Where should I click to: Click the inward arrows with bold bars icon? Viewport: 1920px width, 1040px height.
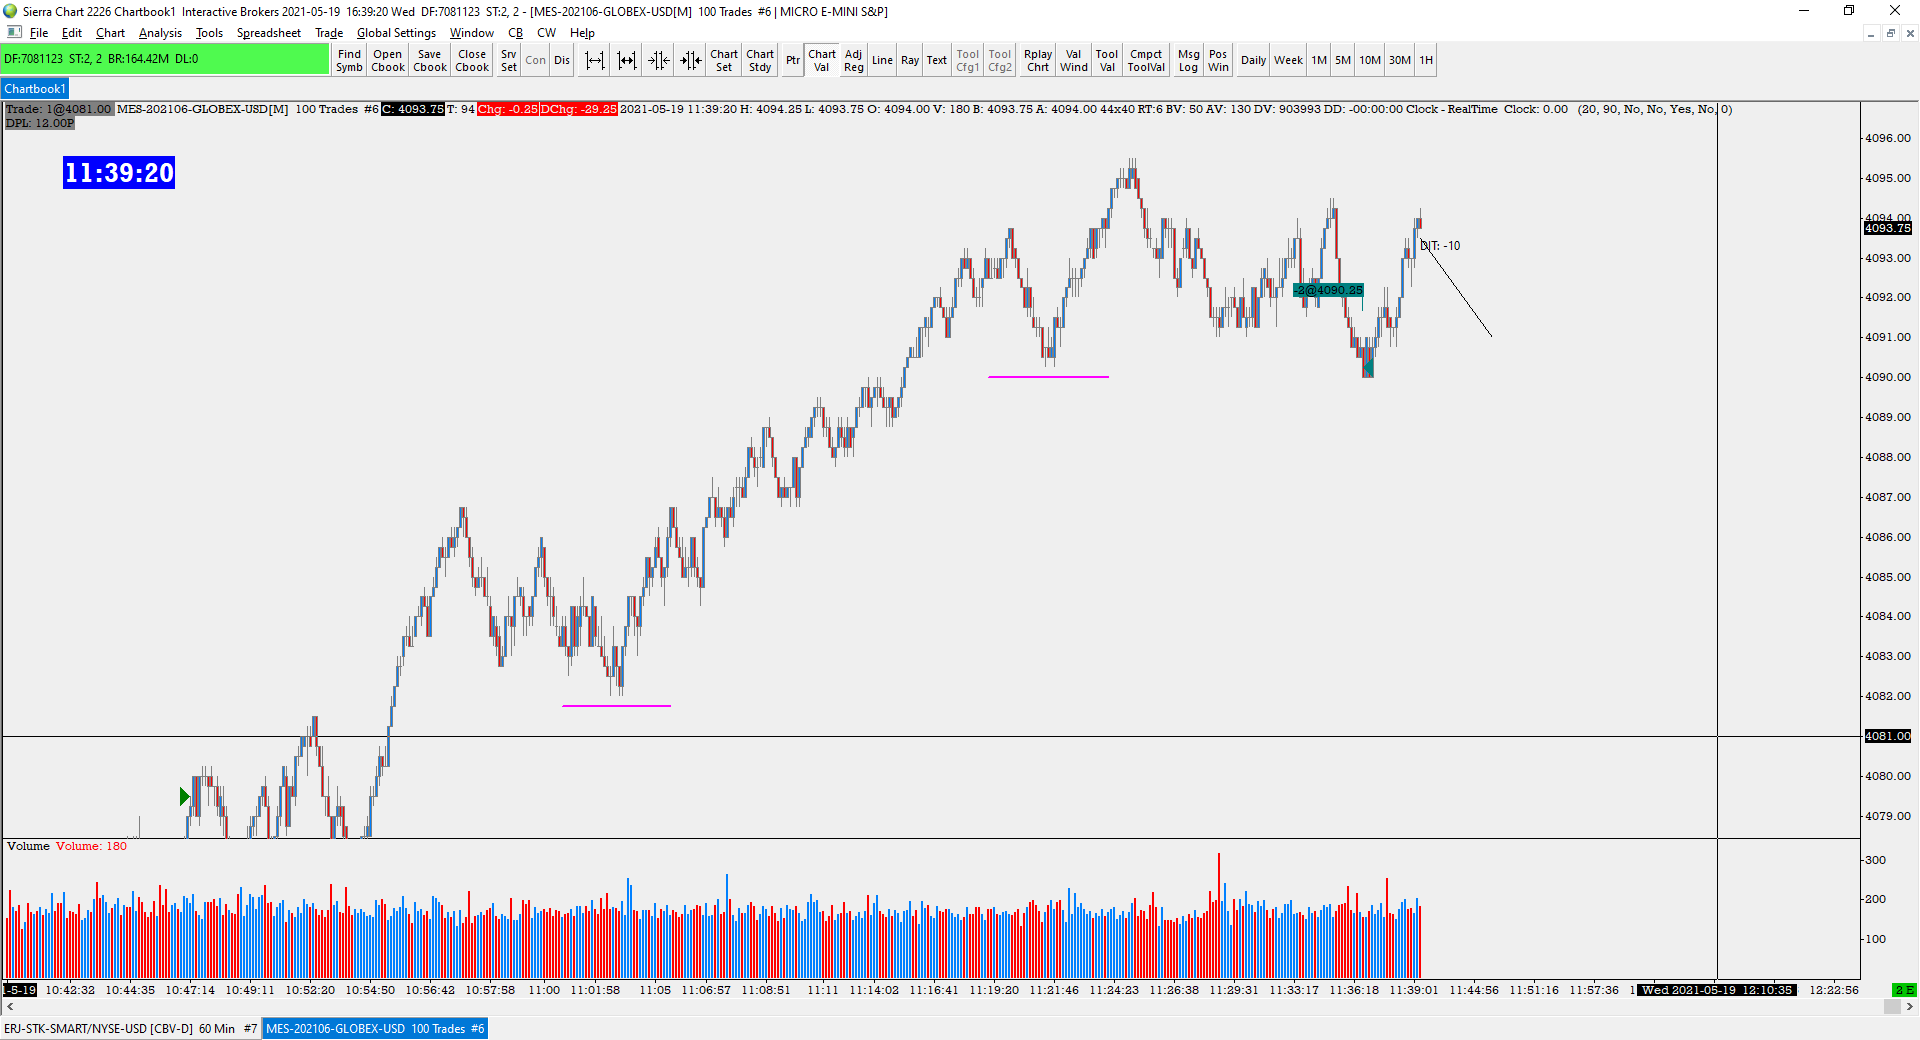click(x=691, y=60)
